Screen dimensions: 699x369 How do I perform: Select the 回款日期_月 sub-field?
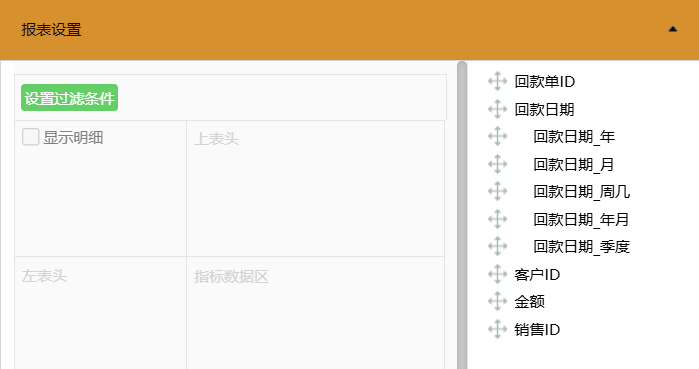574,164
